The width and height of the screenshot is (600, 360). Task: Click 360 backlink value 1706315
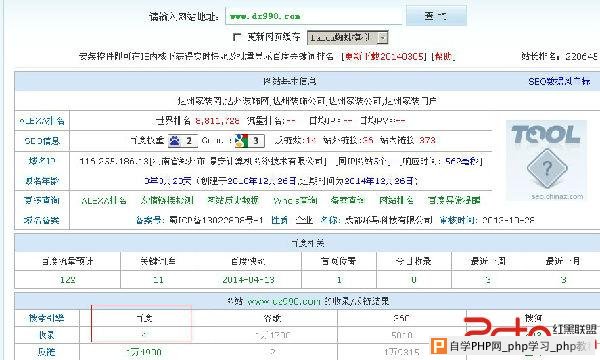[402, 352]
